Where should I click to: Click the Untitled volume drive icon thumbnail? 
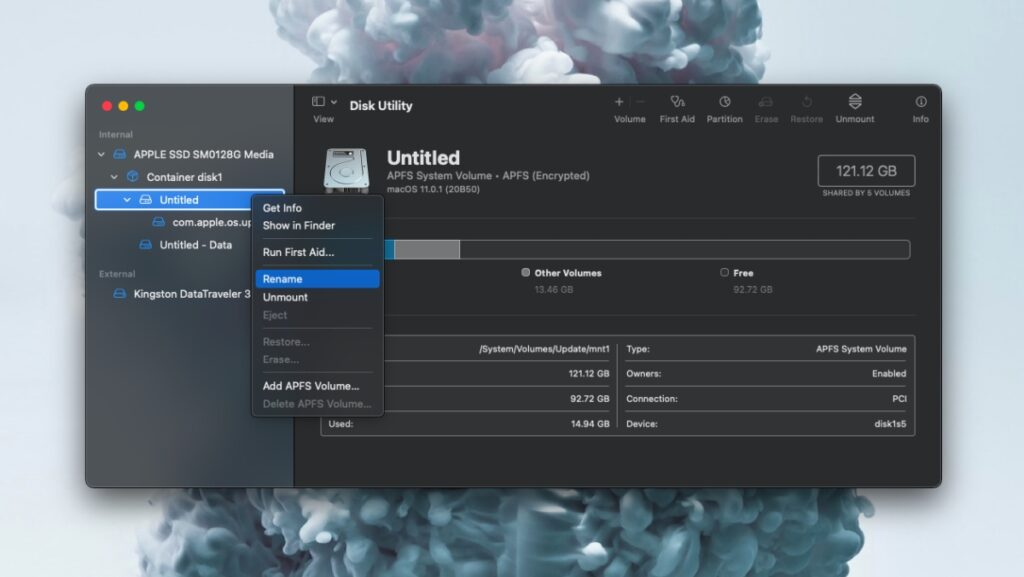point(348,170)
